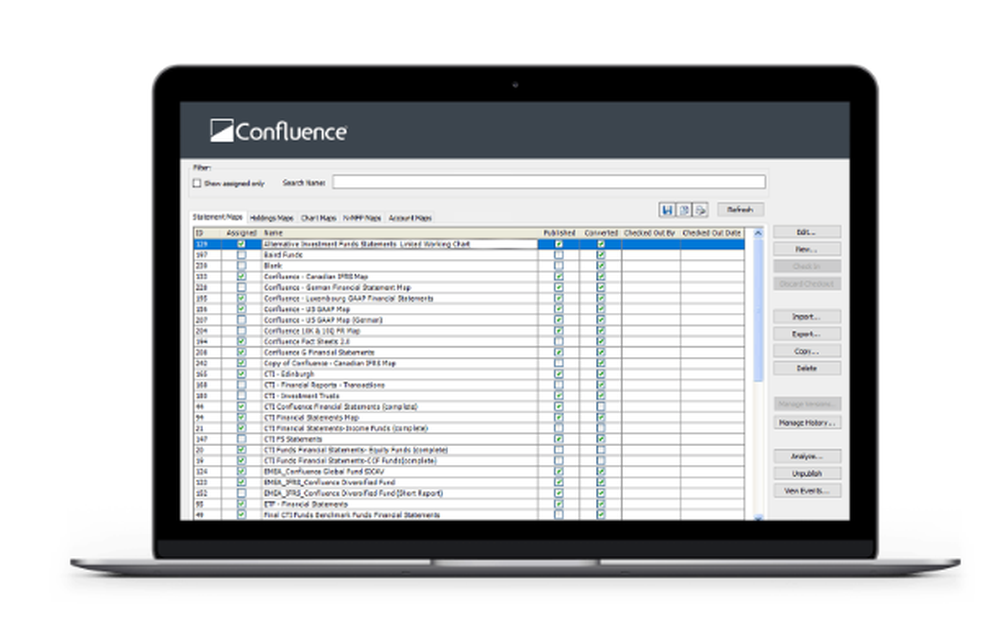Click the vertical scrollbar thumb of the table
This screenshot has width=1000, height=638.
coord(758,311)
